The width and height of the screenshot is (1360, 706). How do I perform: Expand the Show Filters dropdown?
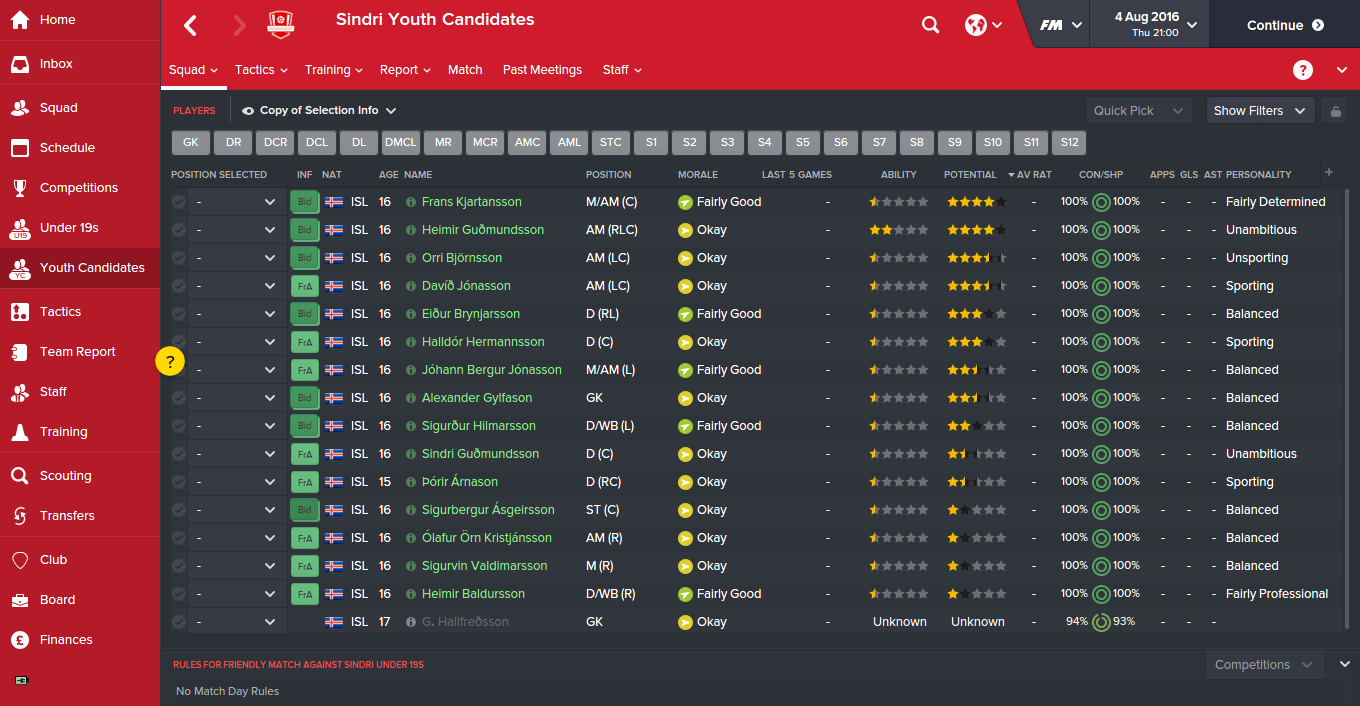point(1259,110)
